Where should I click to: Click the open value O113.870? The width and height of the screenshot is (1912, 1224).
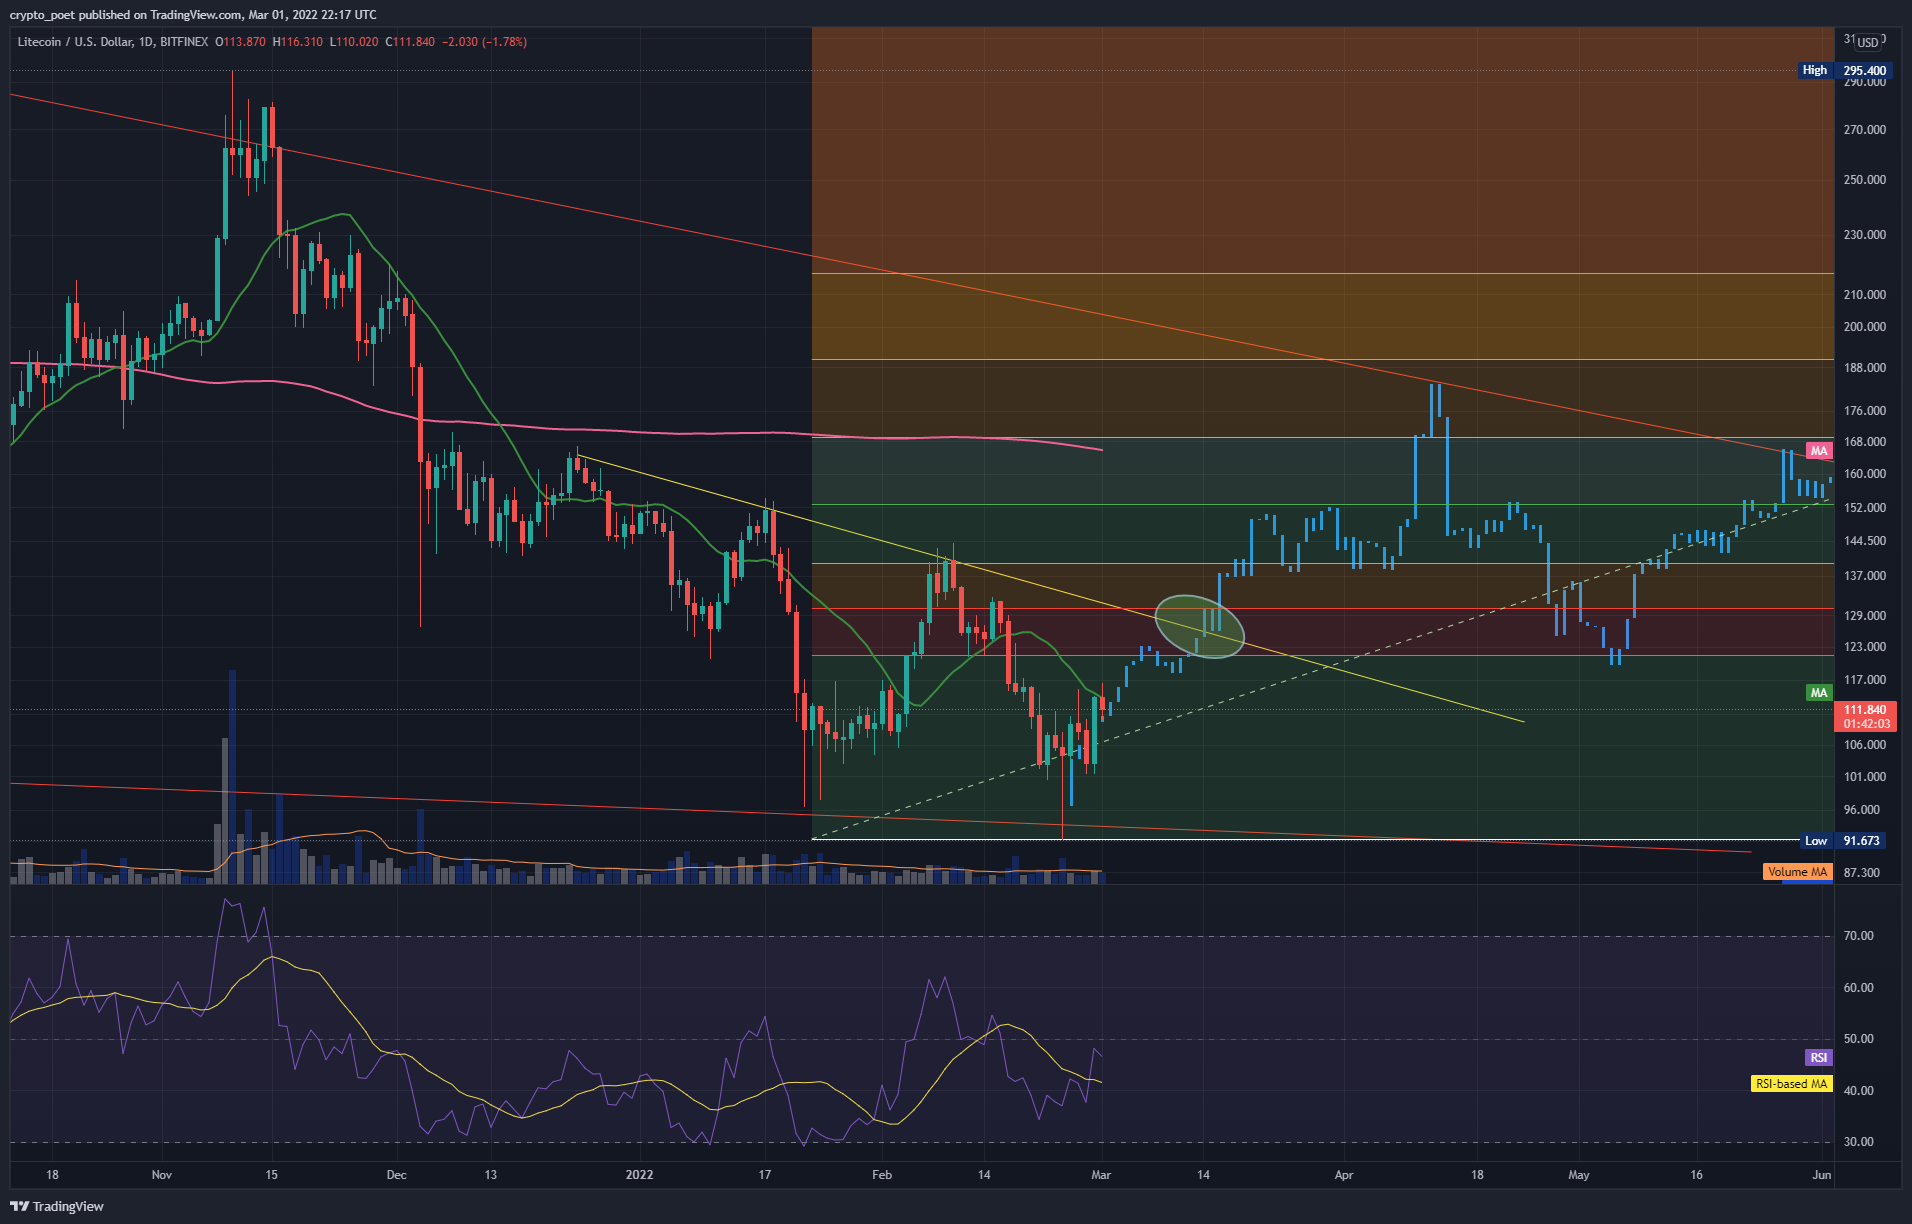[240, 42]
